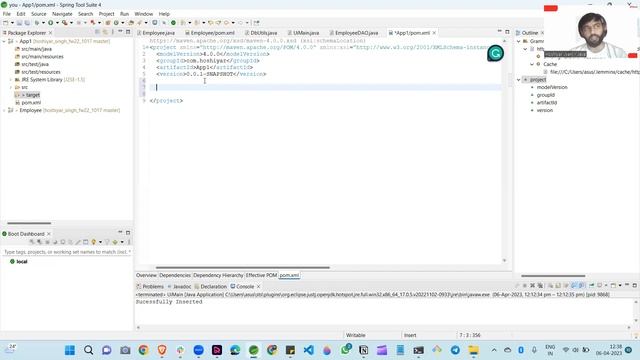The width and height of the screenshot is (640, 360).
Task: Open the Dependency Hierarchy POM tab
Action: point(218,275)
